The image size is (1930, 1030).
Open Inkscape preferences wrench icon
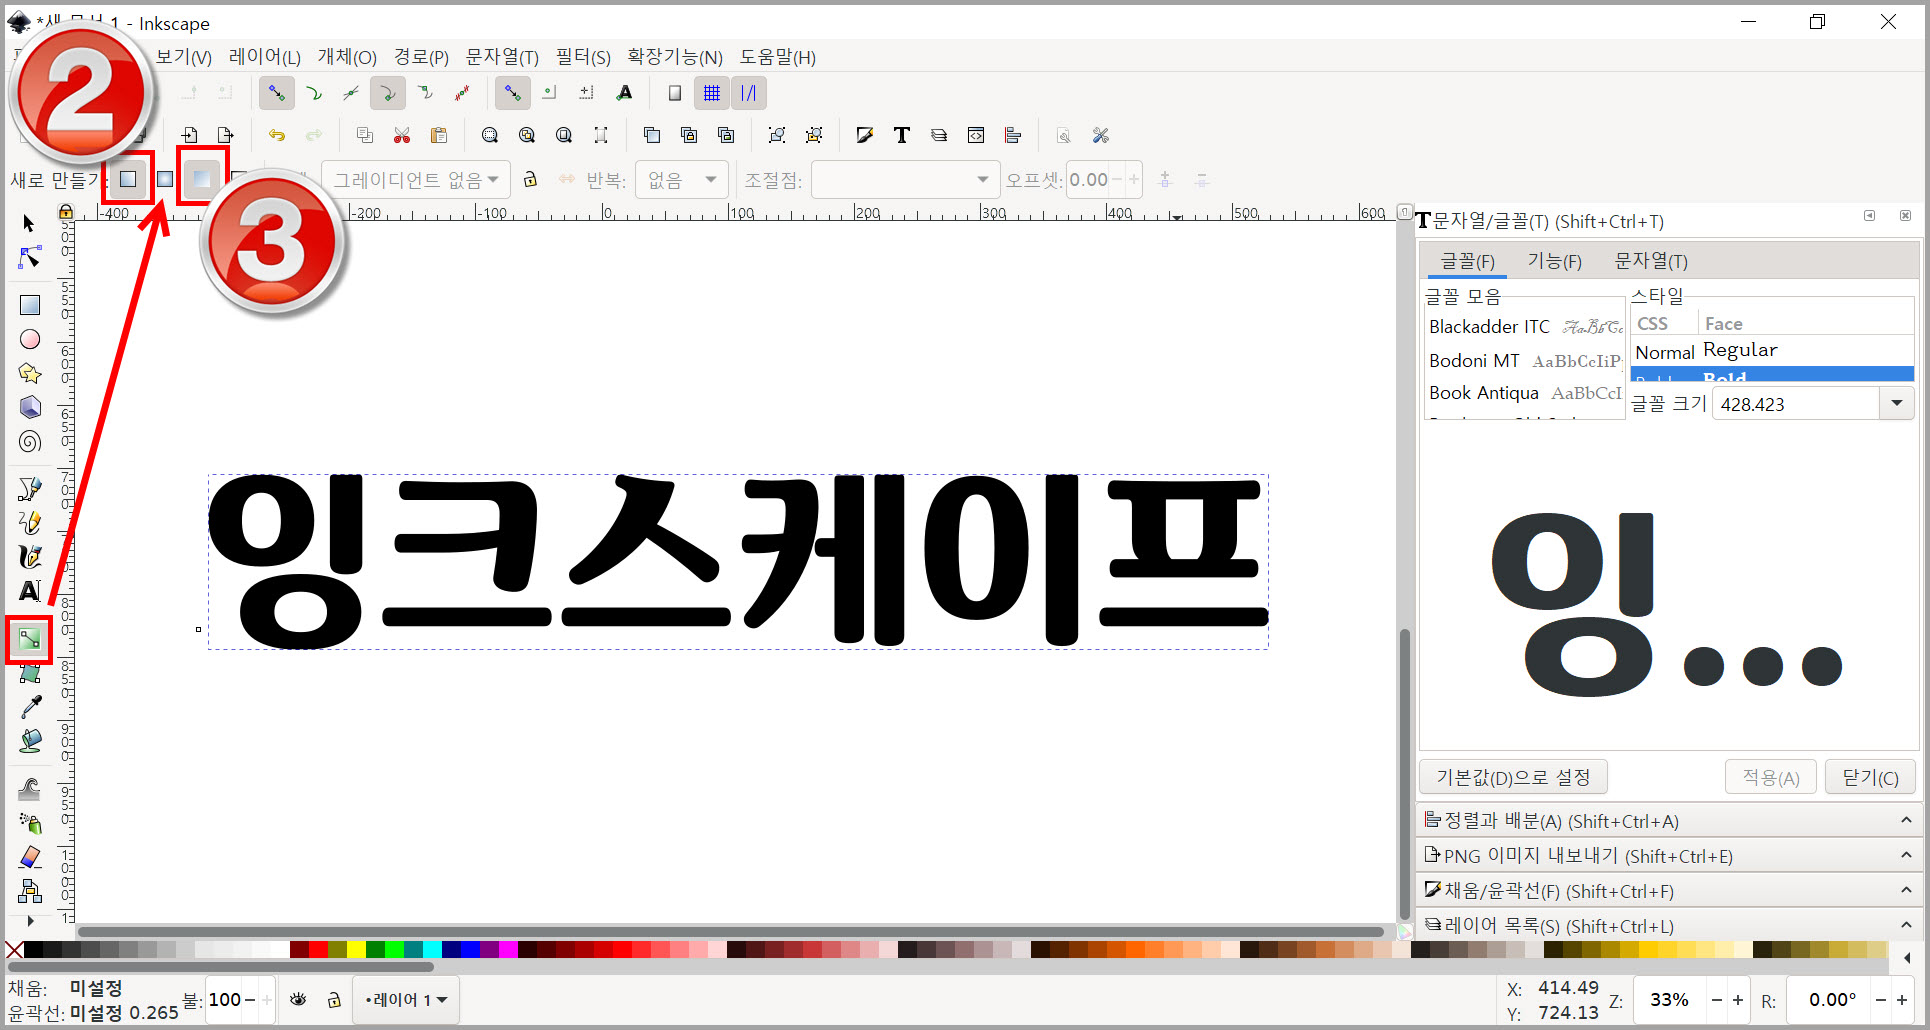[x=1101, y=135]
